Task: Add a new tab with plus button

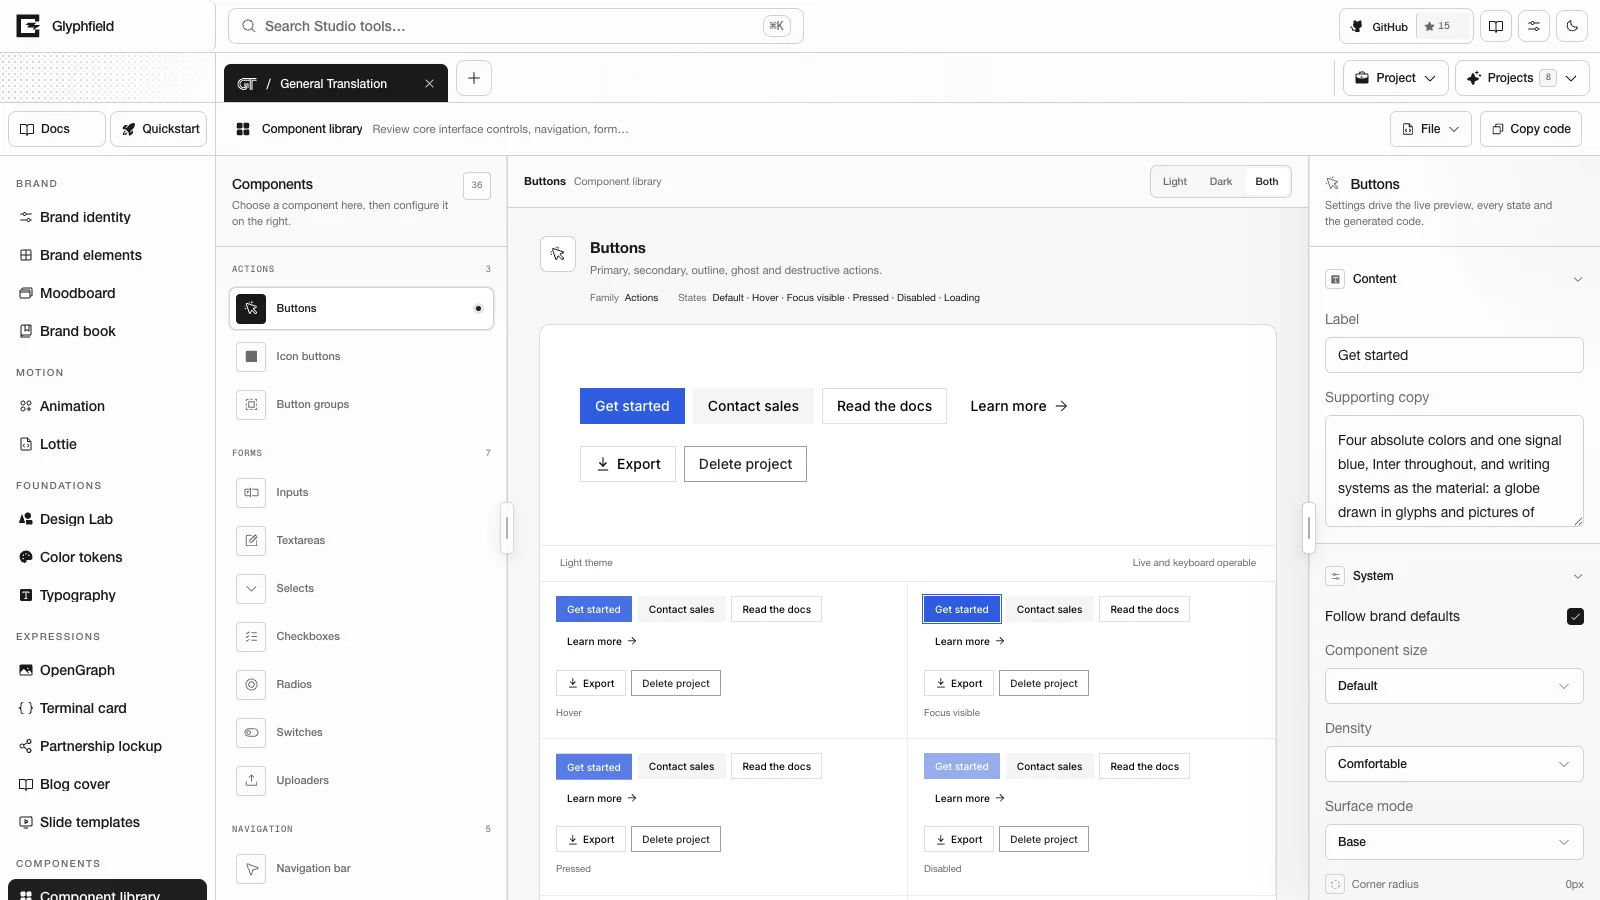Action: coord(474,78)
